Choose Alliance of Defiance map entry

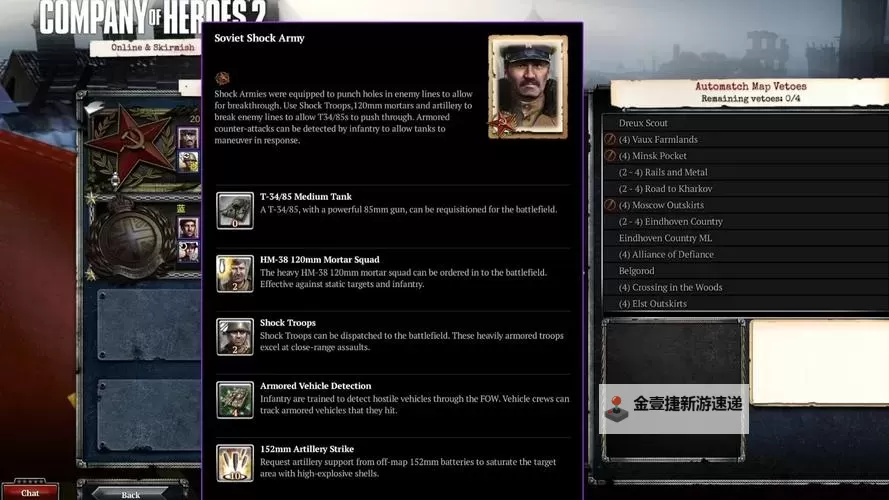point(666,254)
